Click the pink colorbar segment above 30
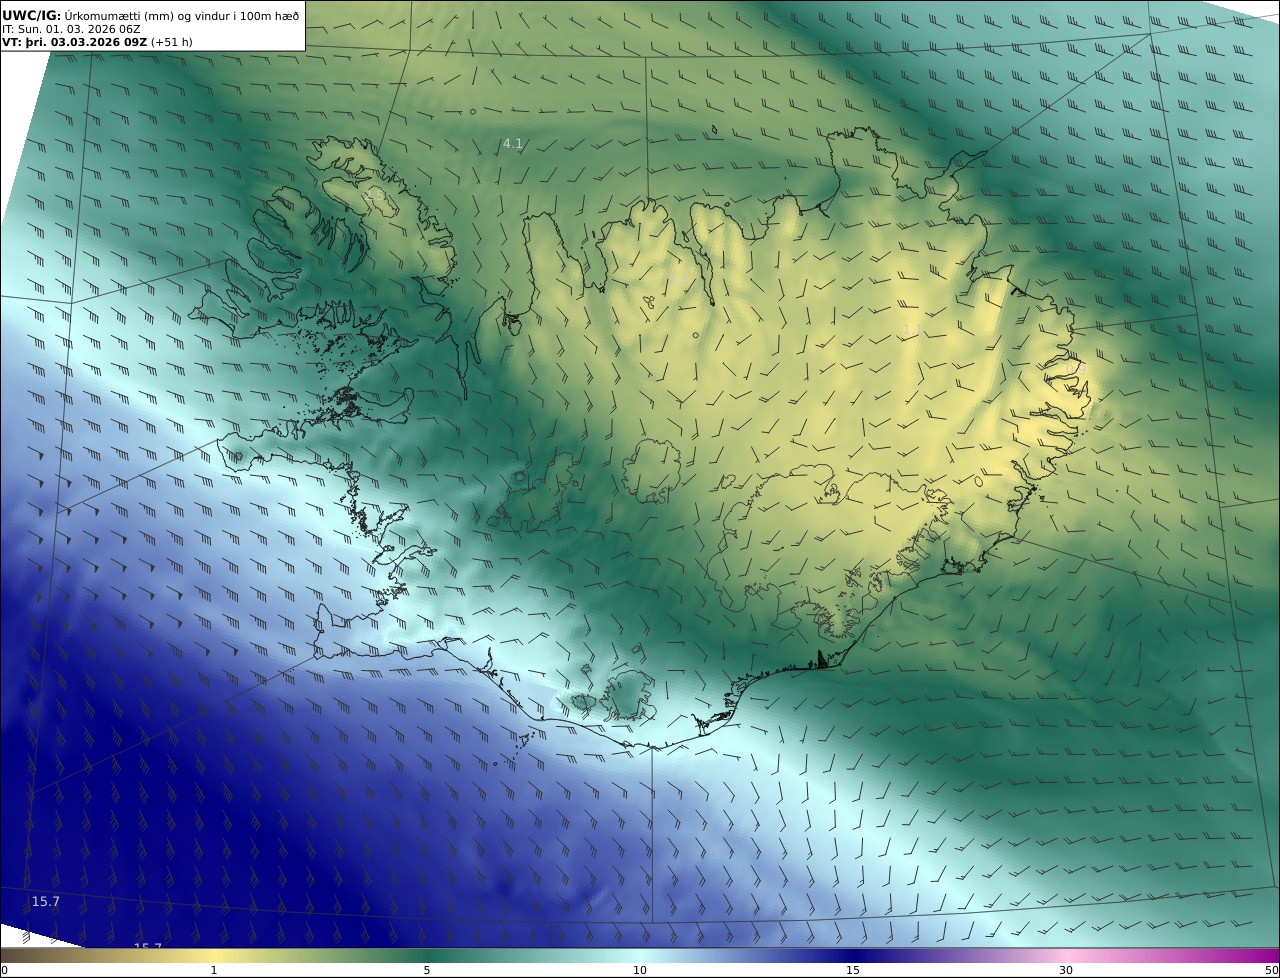This screenshot has height=978, width=1280. 1066,956
